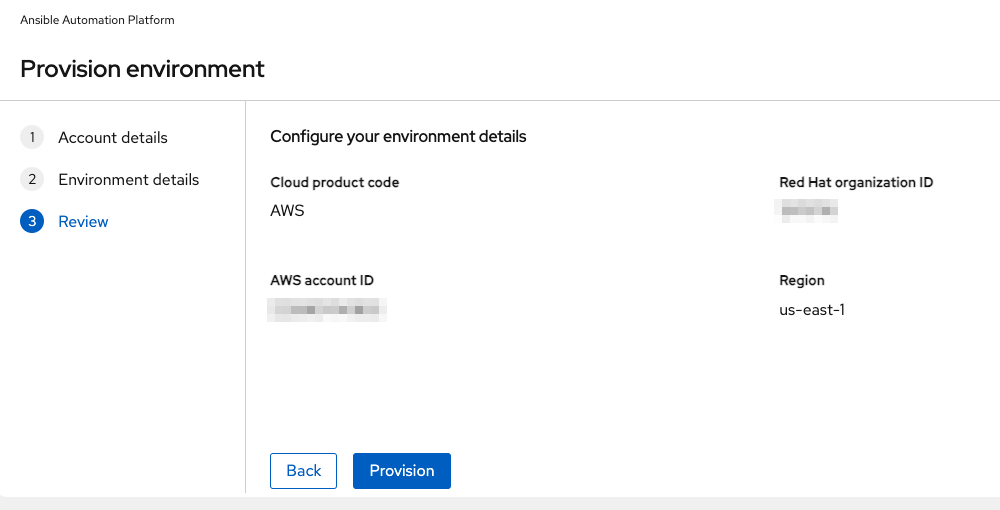Click the 'Cloud product code' label
The image size is (1000, 510).
point(335,182)
